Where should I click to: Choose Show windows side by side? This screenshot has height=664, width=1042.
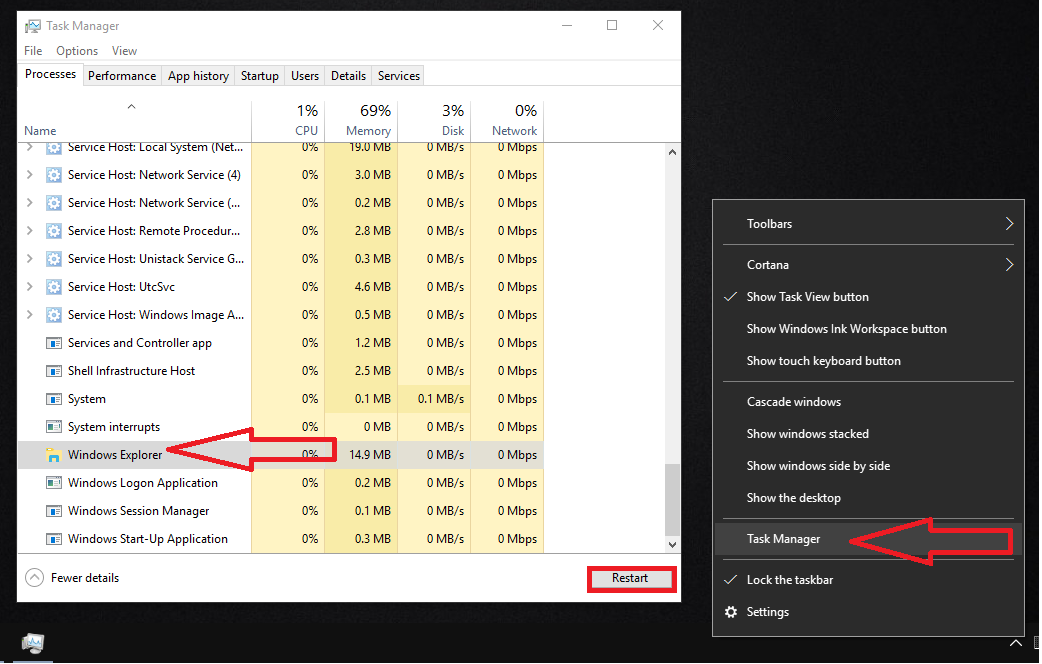(x=868, y=465)
